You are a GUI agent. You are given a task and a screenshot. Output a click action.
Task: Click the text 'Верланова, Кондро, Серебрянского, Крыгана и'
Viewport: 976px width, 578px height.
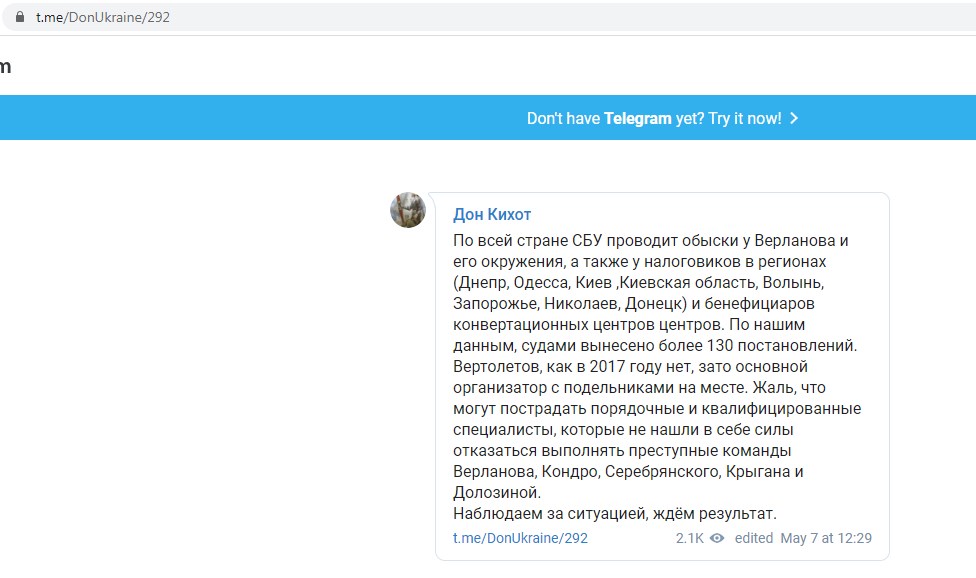(x=628, y=472)
